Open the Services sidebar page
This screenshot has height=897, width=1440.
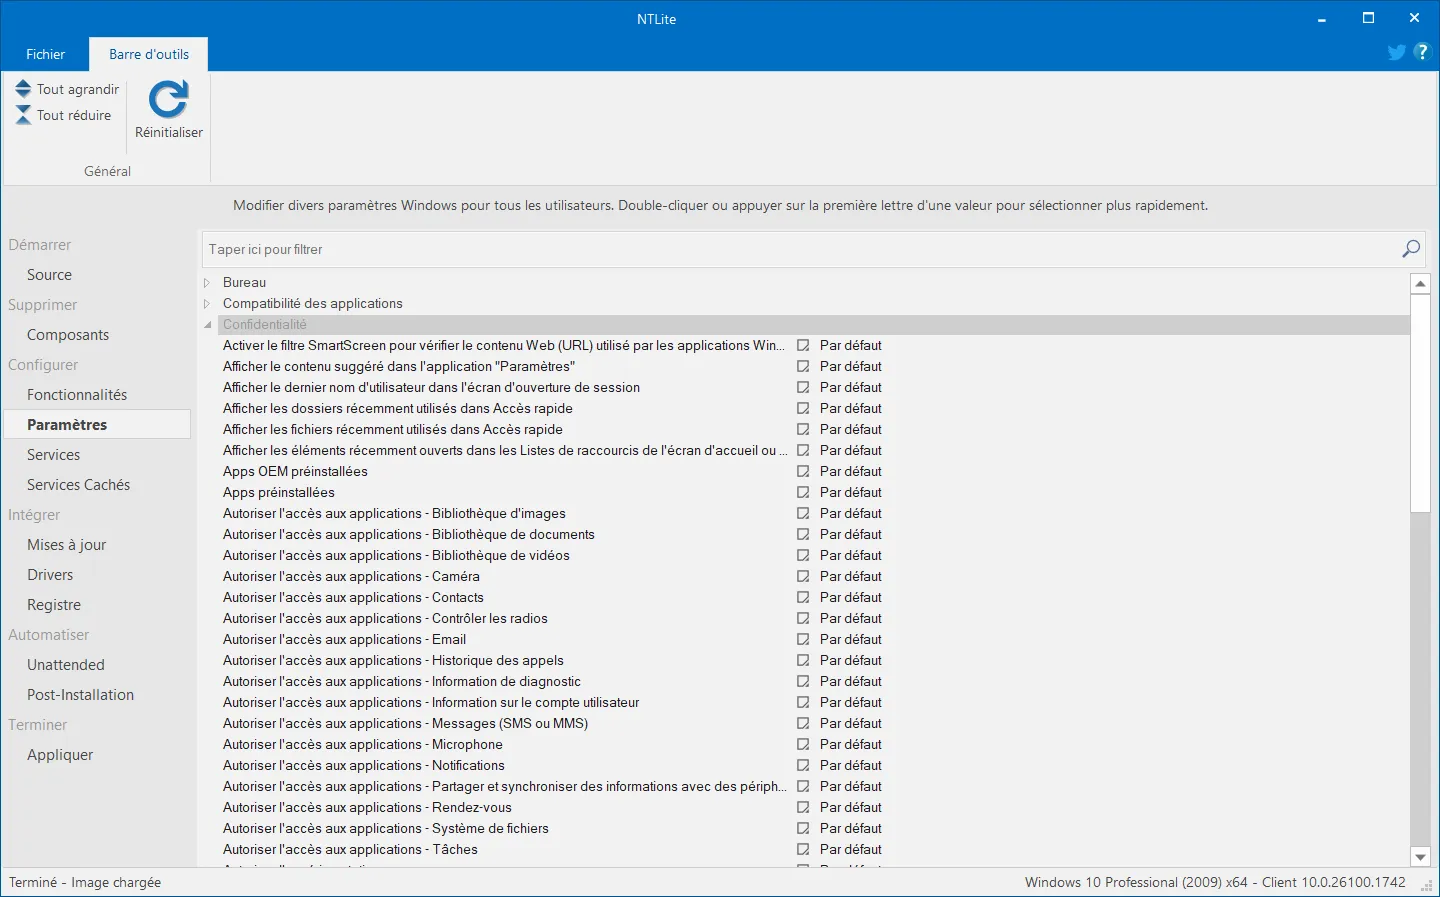[x=53, y=455]
